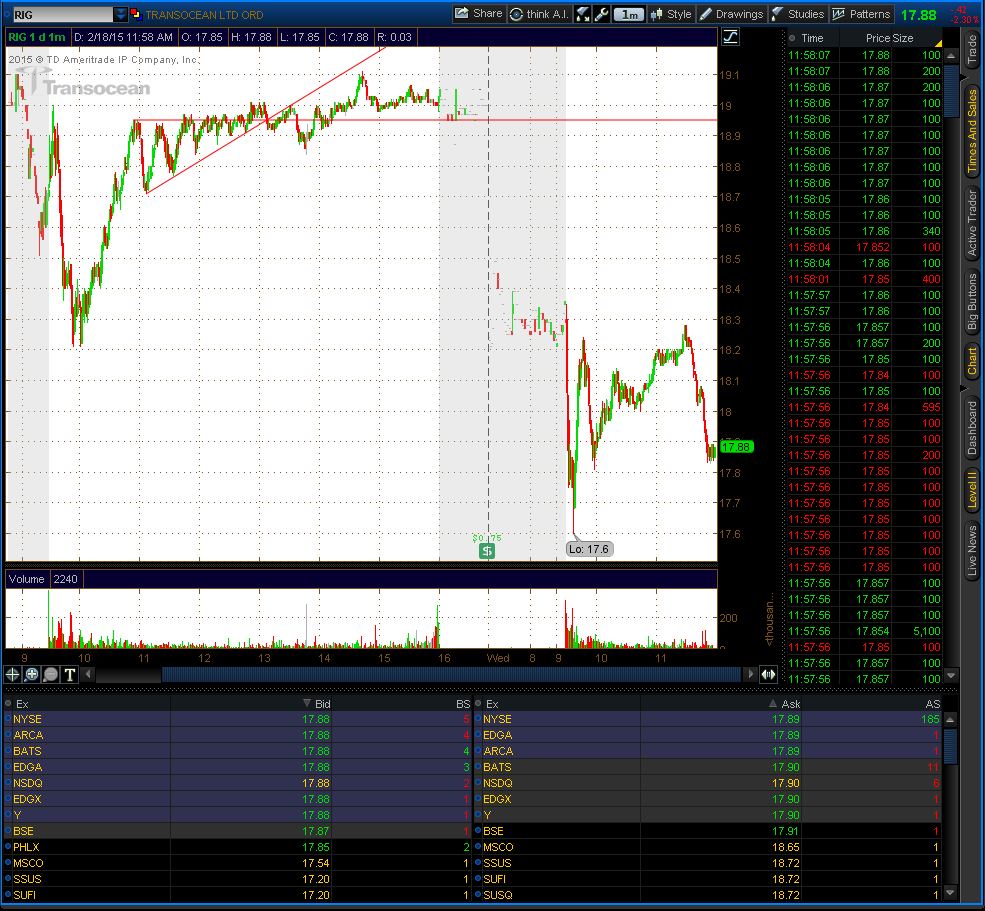Click the zoom in magnifier icon
This screenshot has width=985, height=911.
click(x=31, y=674)
